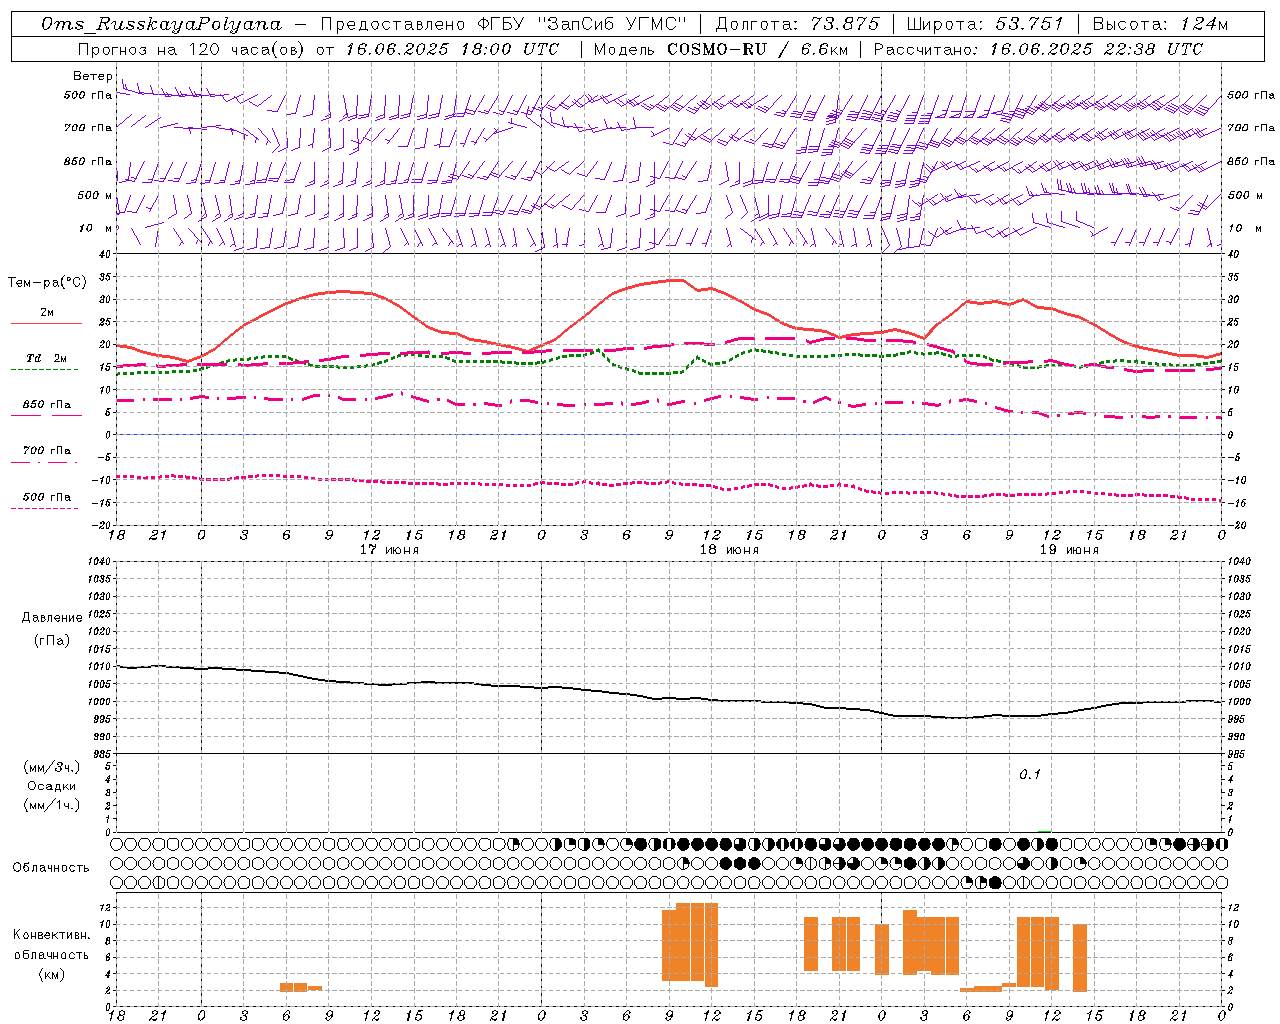
Task: Click the '17 июня' date label
Action: [x=389, y=549]
